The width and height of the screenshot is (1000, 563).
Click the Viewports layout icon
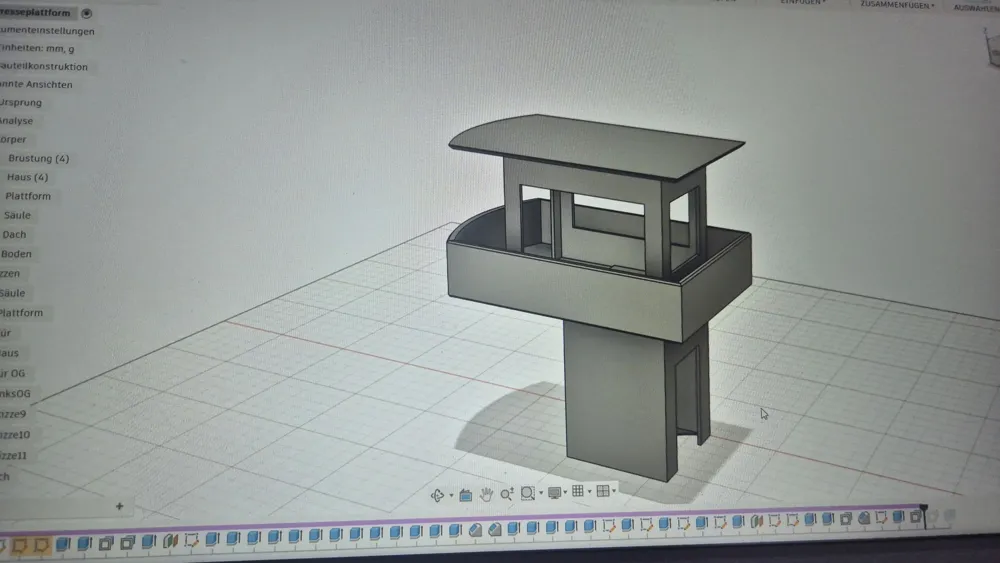(603, 490)
